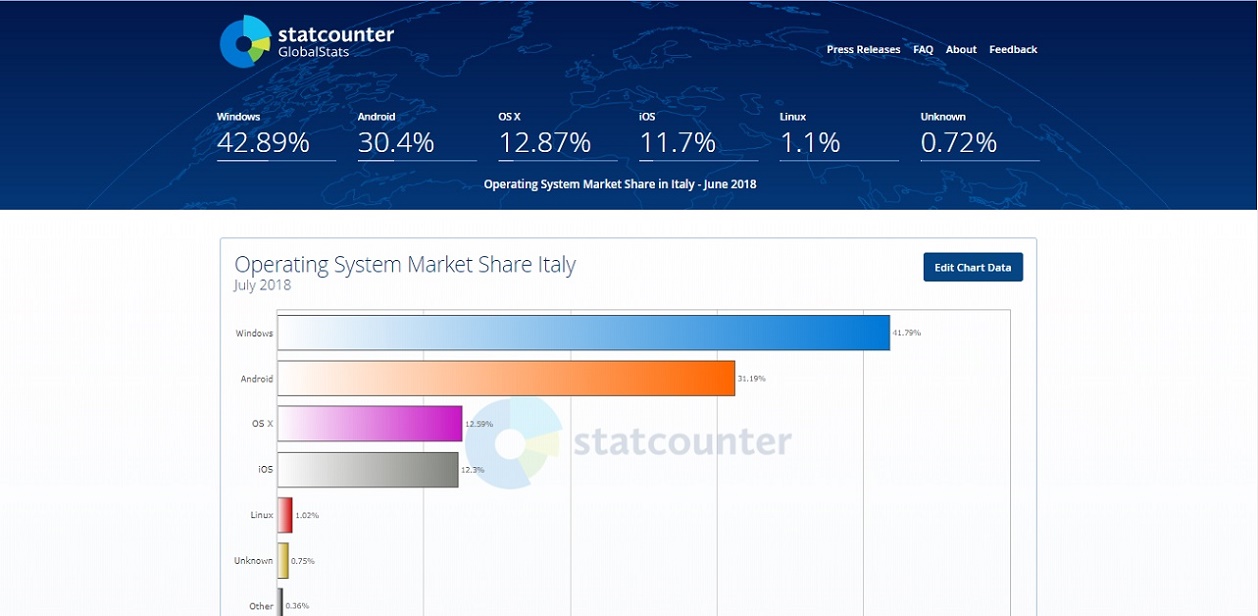
Task: Click the 0.36% value label
Action: [x=297, y=606]
